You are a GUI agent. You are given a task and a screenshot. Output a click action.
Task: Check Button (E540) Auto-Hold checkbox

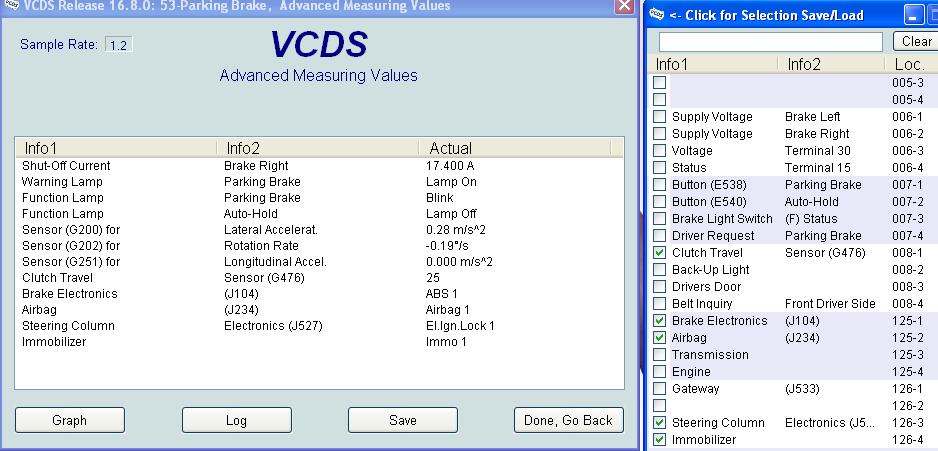coord(659,202)
